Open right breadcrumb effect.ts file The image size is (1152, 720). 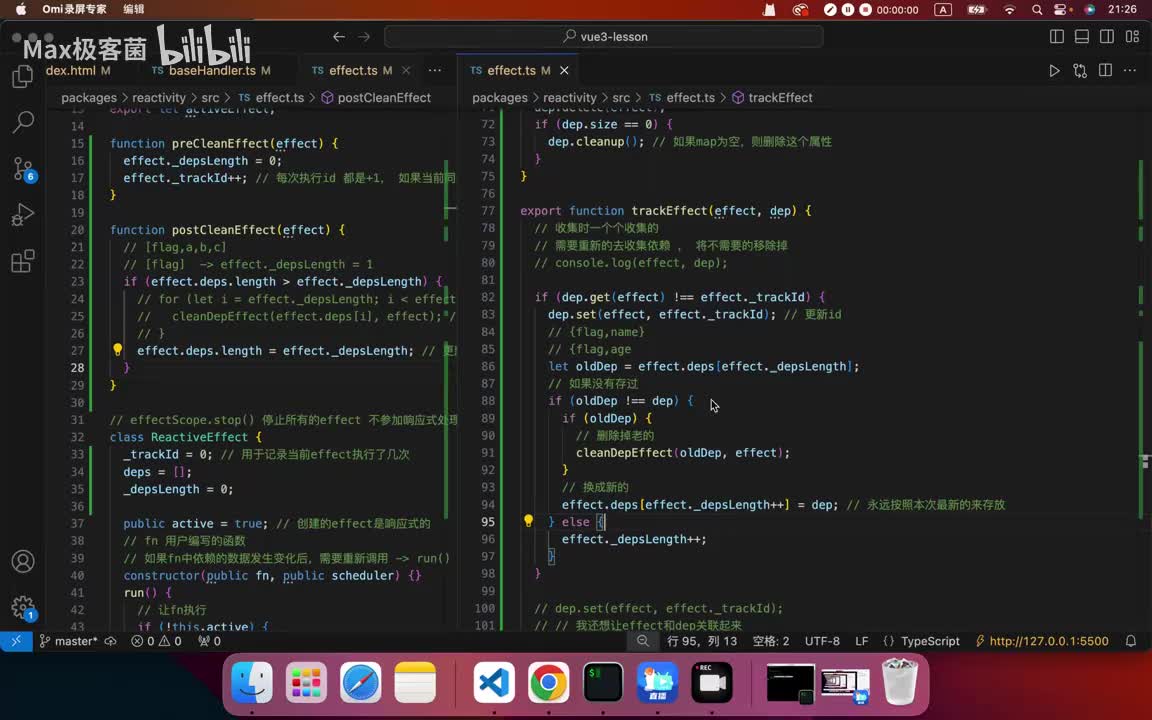click(x=682, y=98)
